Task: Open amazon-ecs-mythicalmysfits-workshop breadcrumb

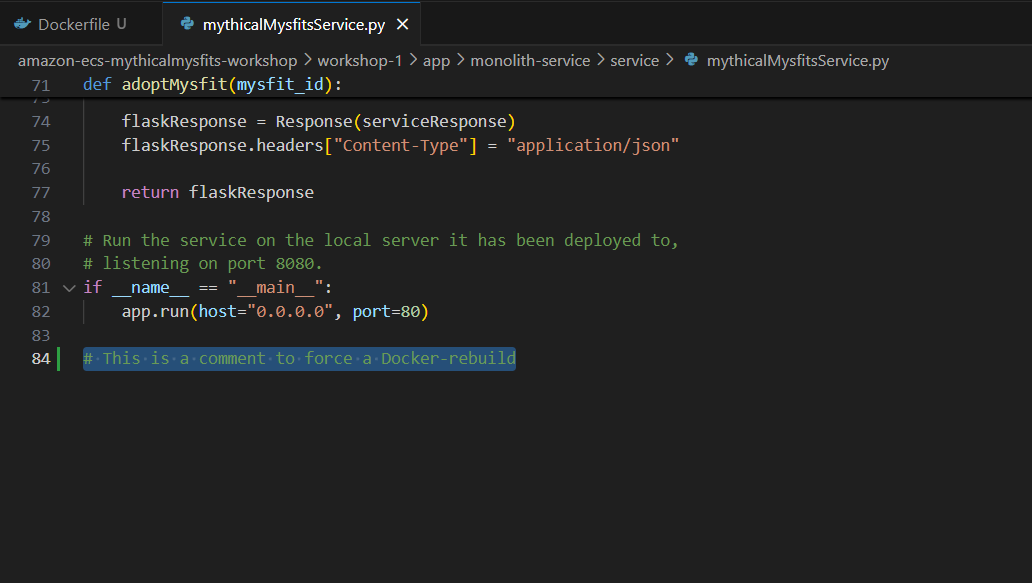Action: pos(157,61)
